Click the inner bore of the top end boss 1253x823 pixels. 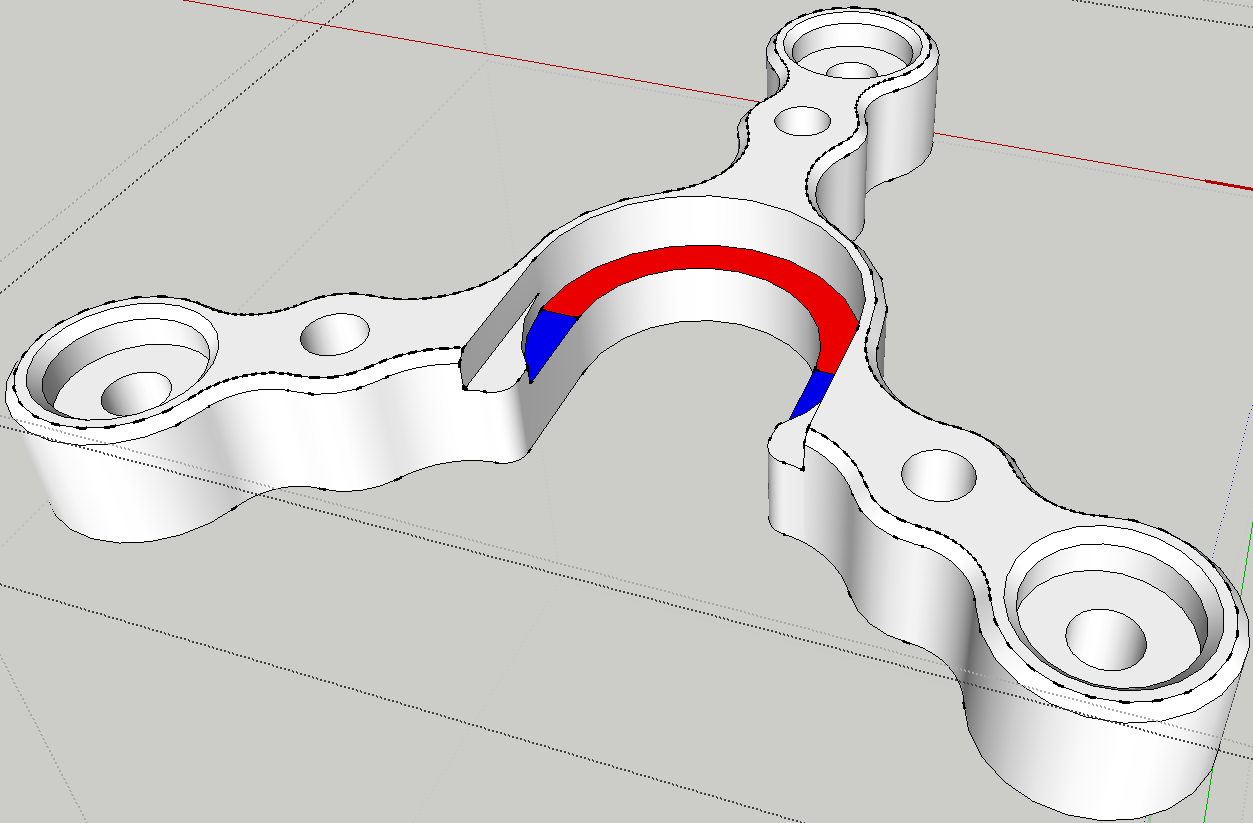[x=853, y=71]
